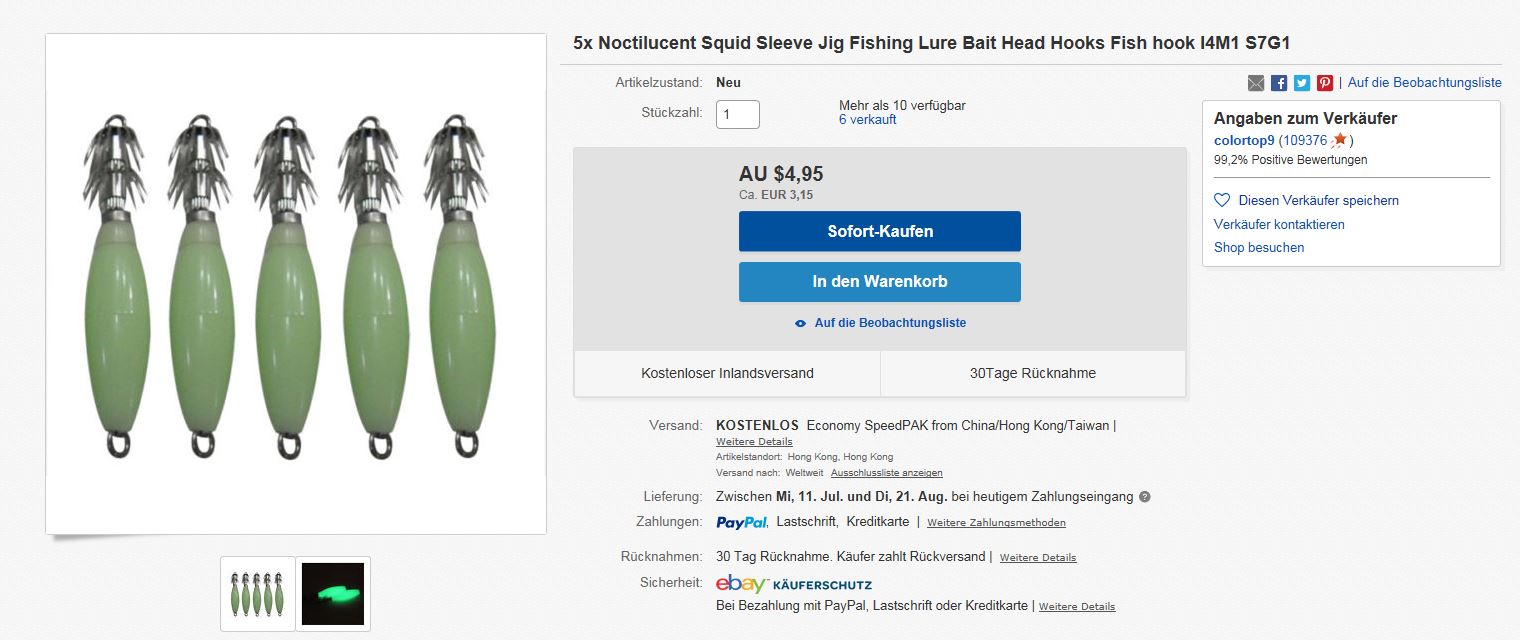
Task: Share listing on Pinterest icon
Action: point(1325,83)
